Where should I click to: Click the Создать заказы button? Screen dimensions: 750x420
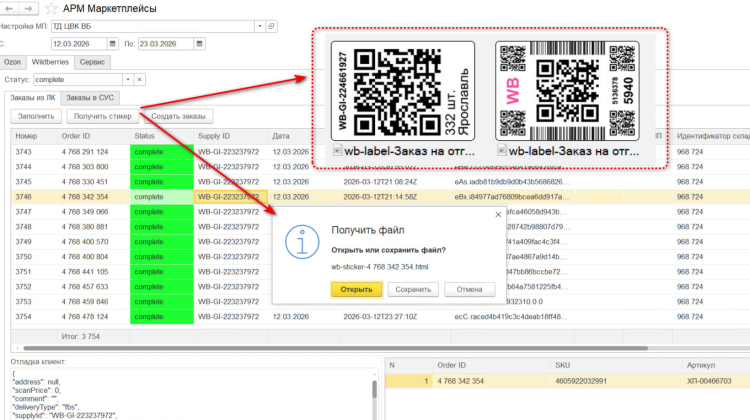(x=179, y=117)
